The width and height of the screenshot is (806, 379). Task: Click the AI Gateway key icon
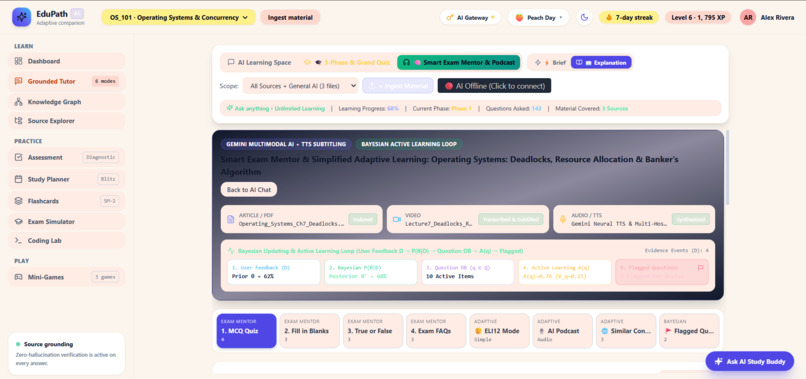pos(450,17)
